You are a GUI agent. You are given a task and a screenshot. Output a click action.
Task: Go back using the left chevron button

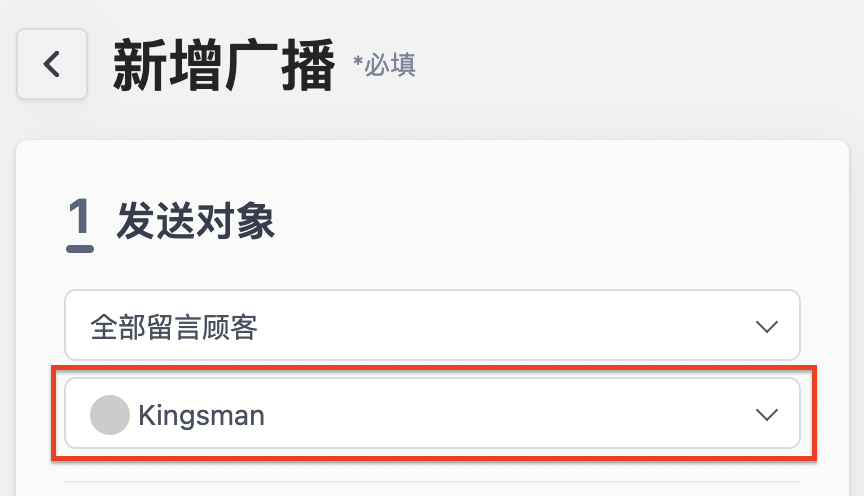pyautogui.click(x=52, y=64)
